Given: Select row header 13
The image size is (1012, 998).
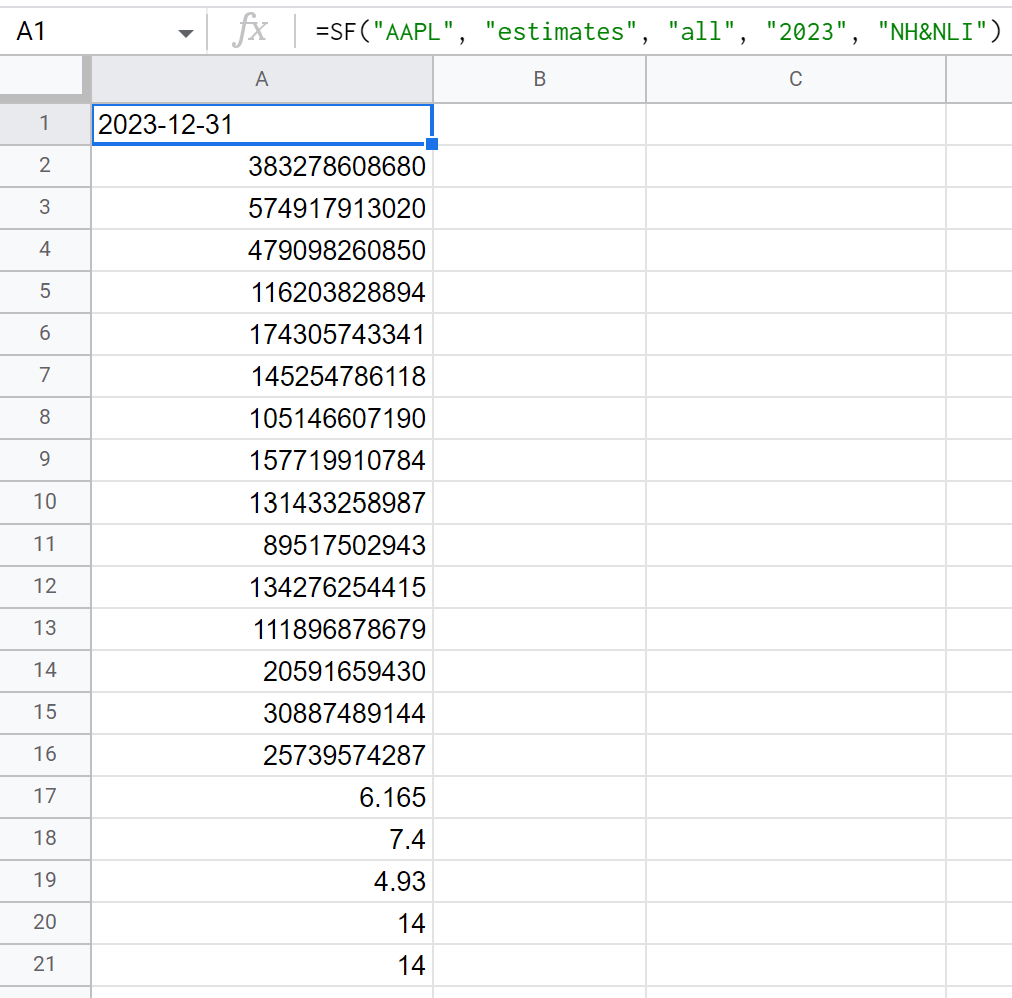Looking at the screenshot, I should coord(45,629).
